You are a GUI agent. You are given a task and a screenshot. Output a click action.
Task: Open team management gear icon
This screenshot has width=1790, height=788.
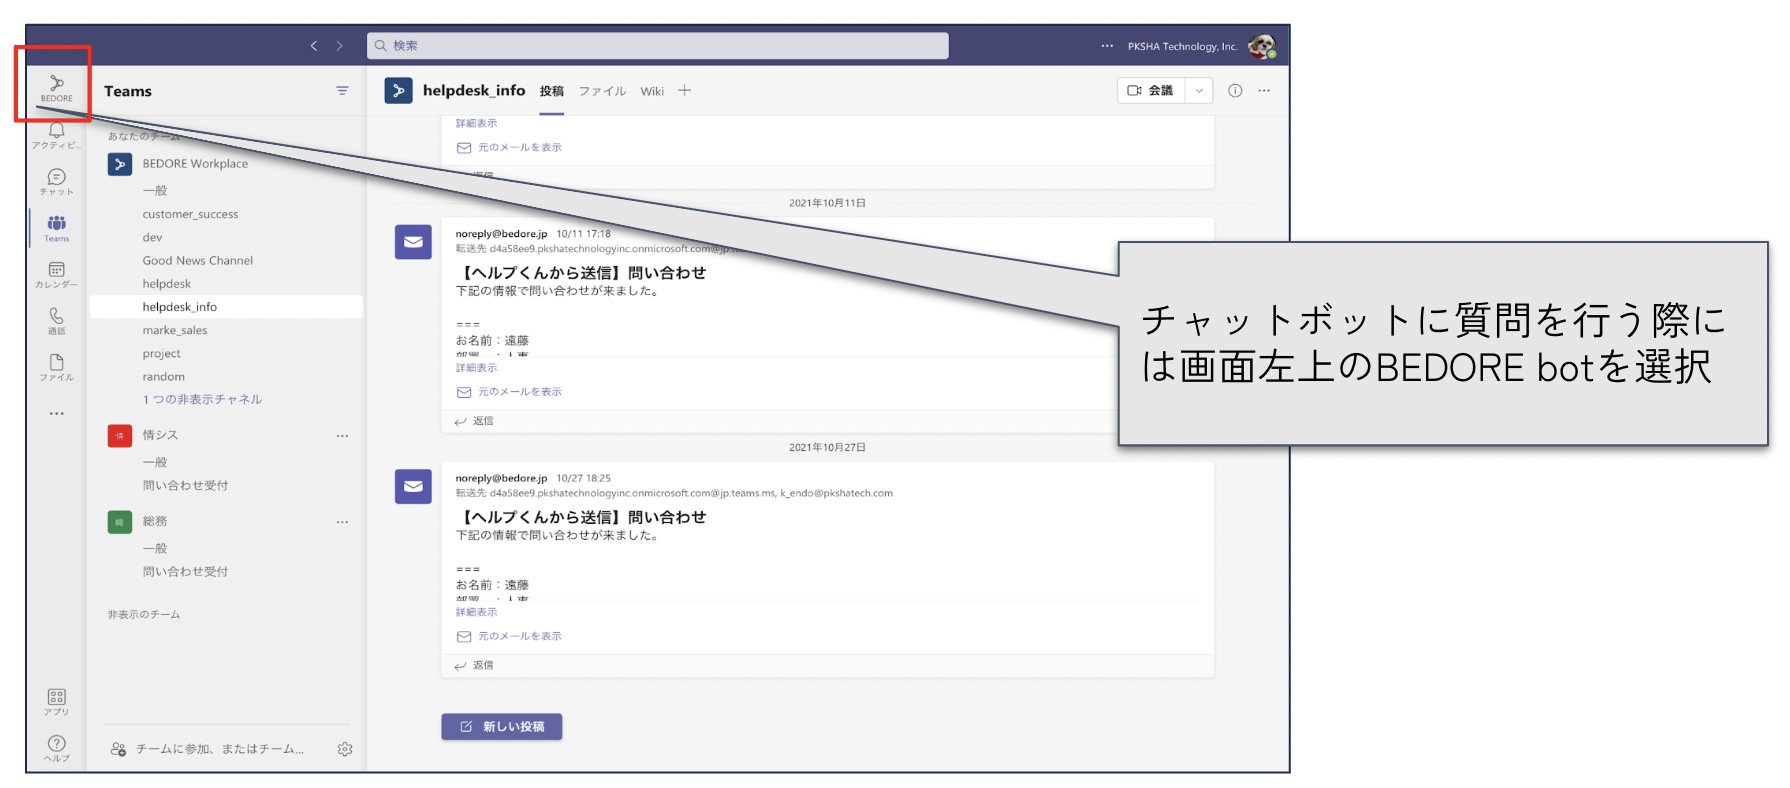click(345, 749)
